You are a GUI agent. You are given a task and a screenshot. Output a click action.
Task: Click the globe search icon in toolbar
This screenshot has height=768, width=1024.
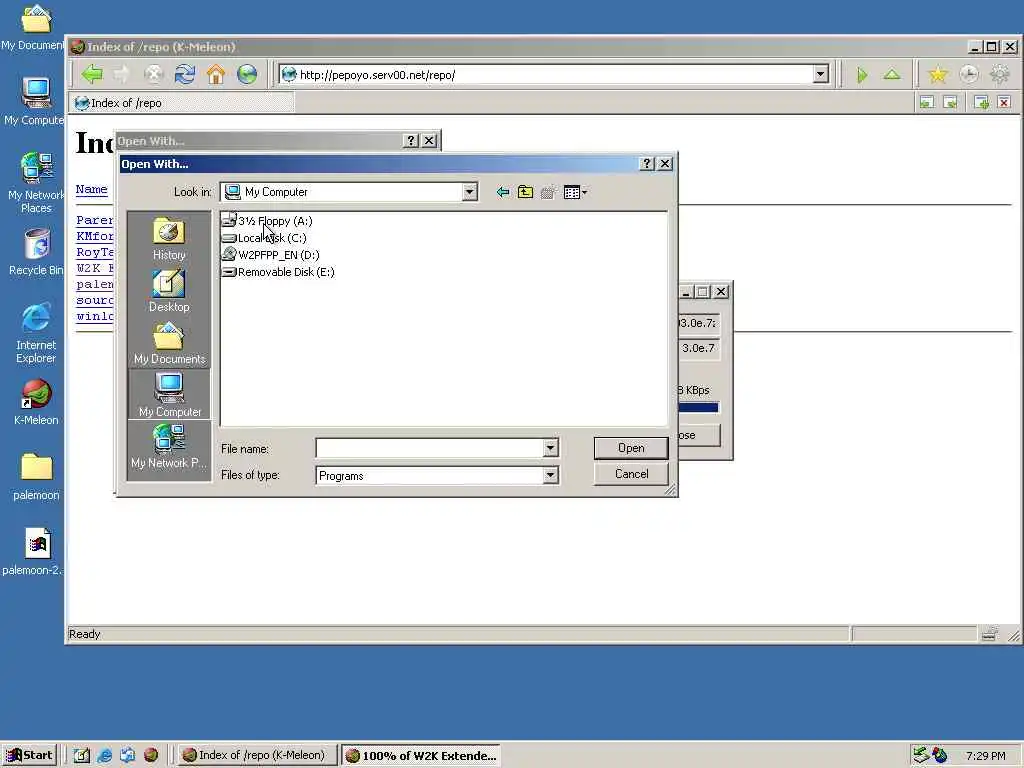247,74
